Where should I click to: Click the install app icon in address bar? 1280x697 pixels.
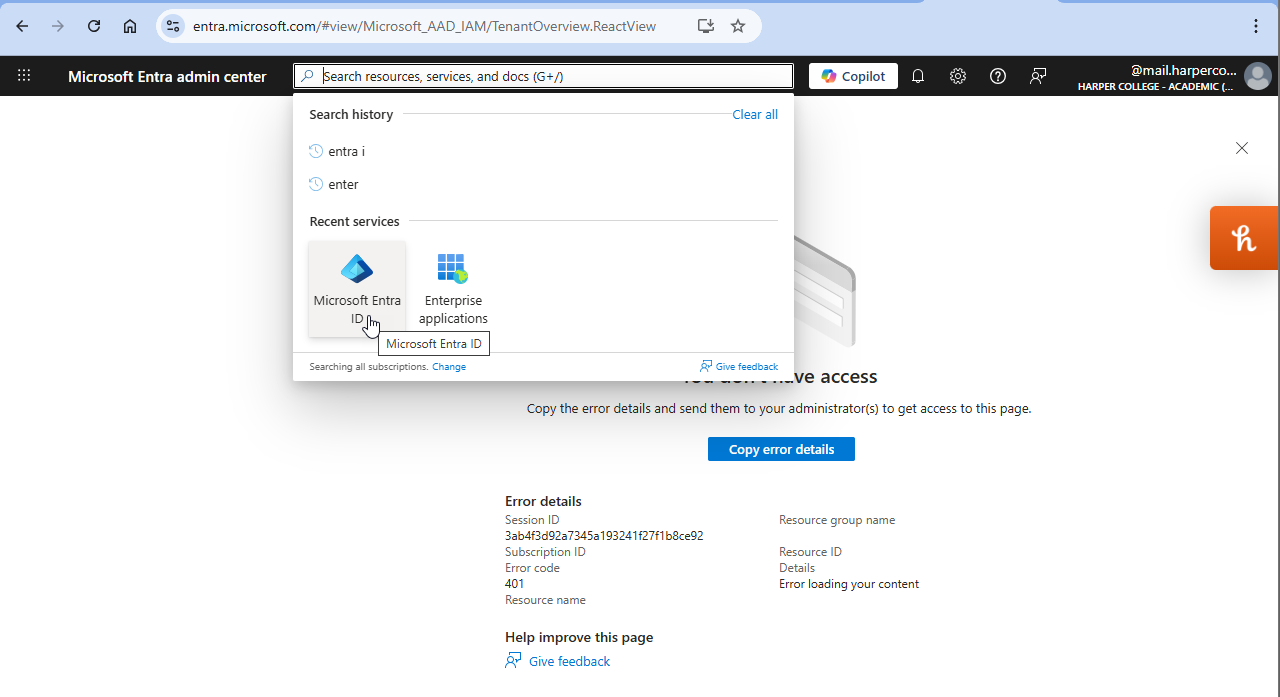706,27
